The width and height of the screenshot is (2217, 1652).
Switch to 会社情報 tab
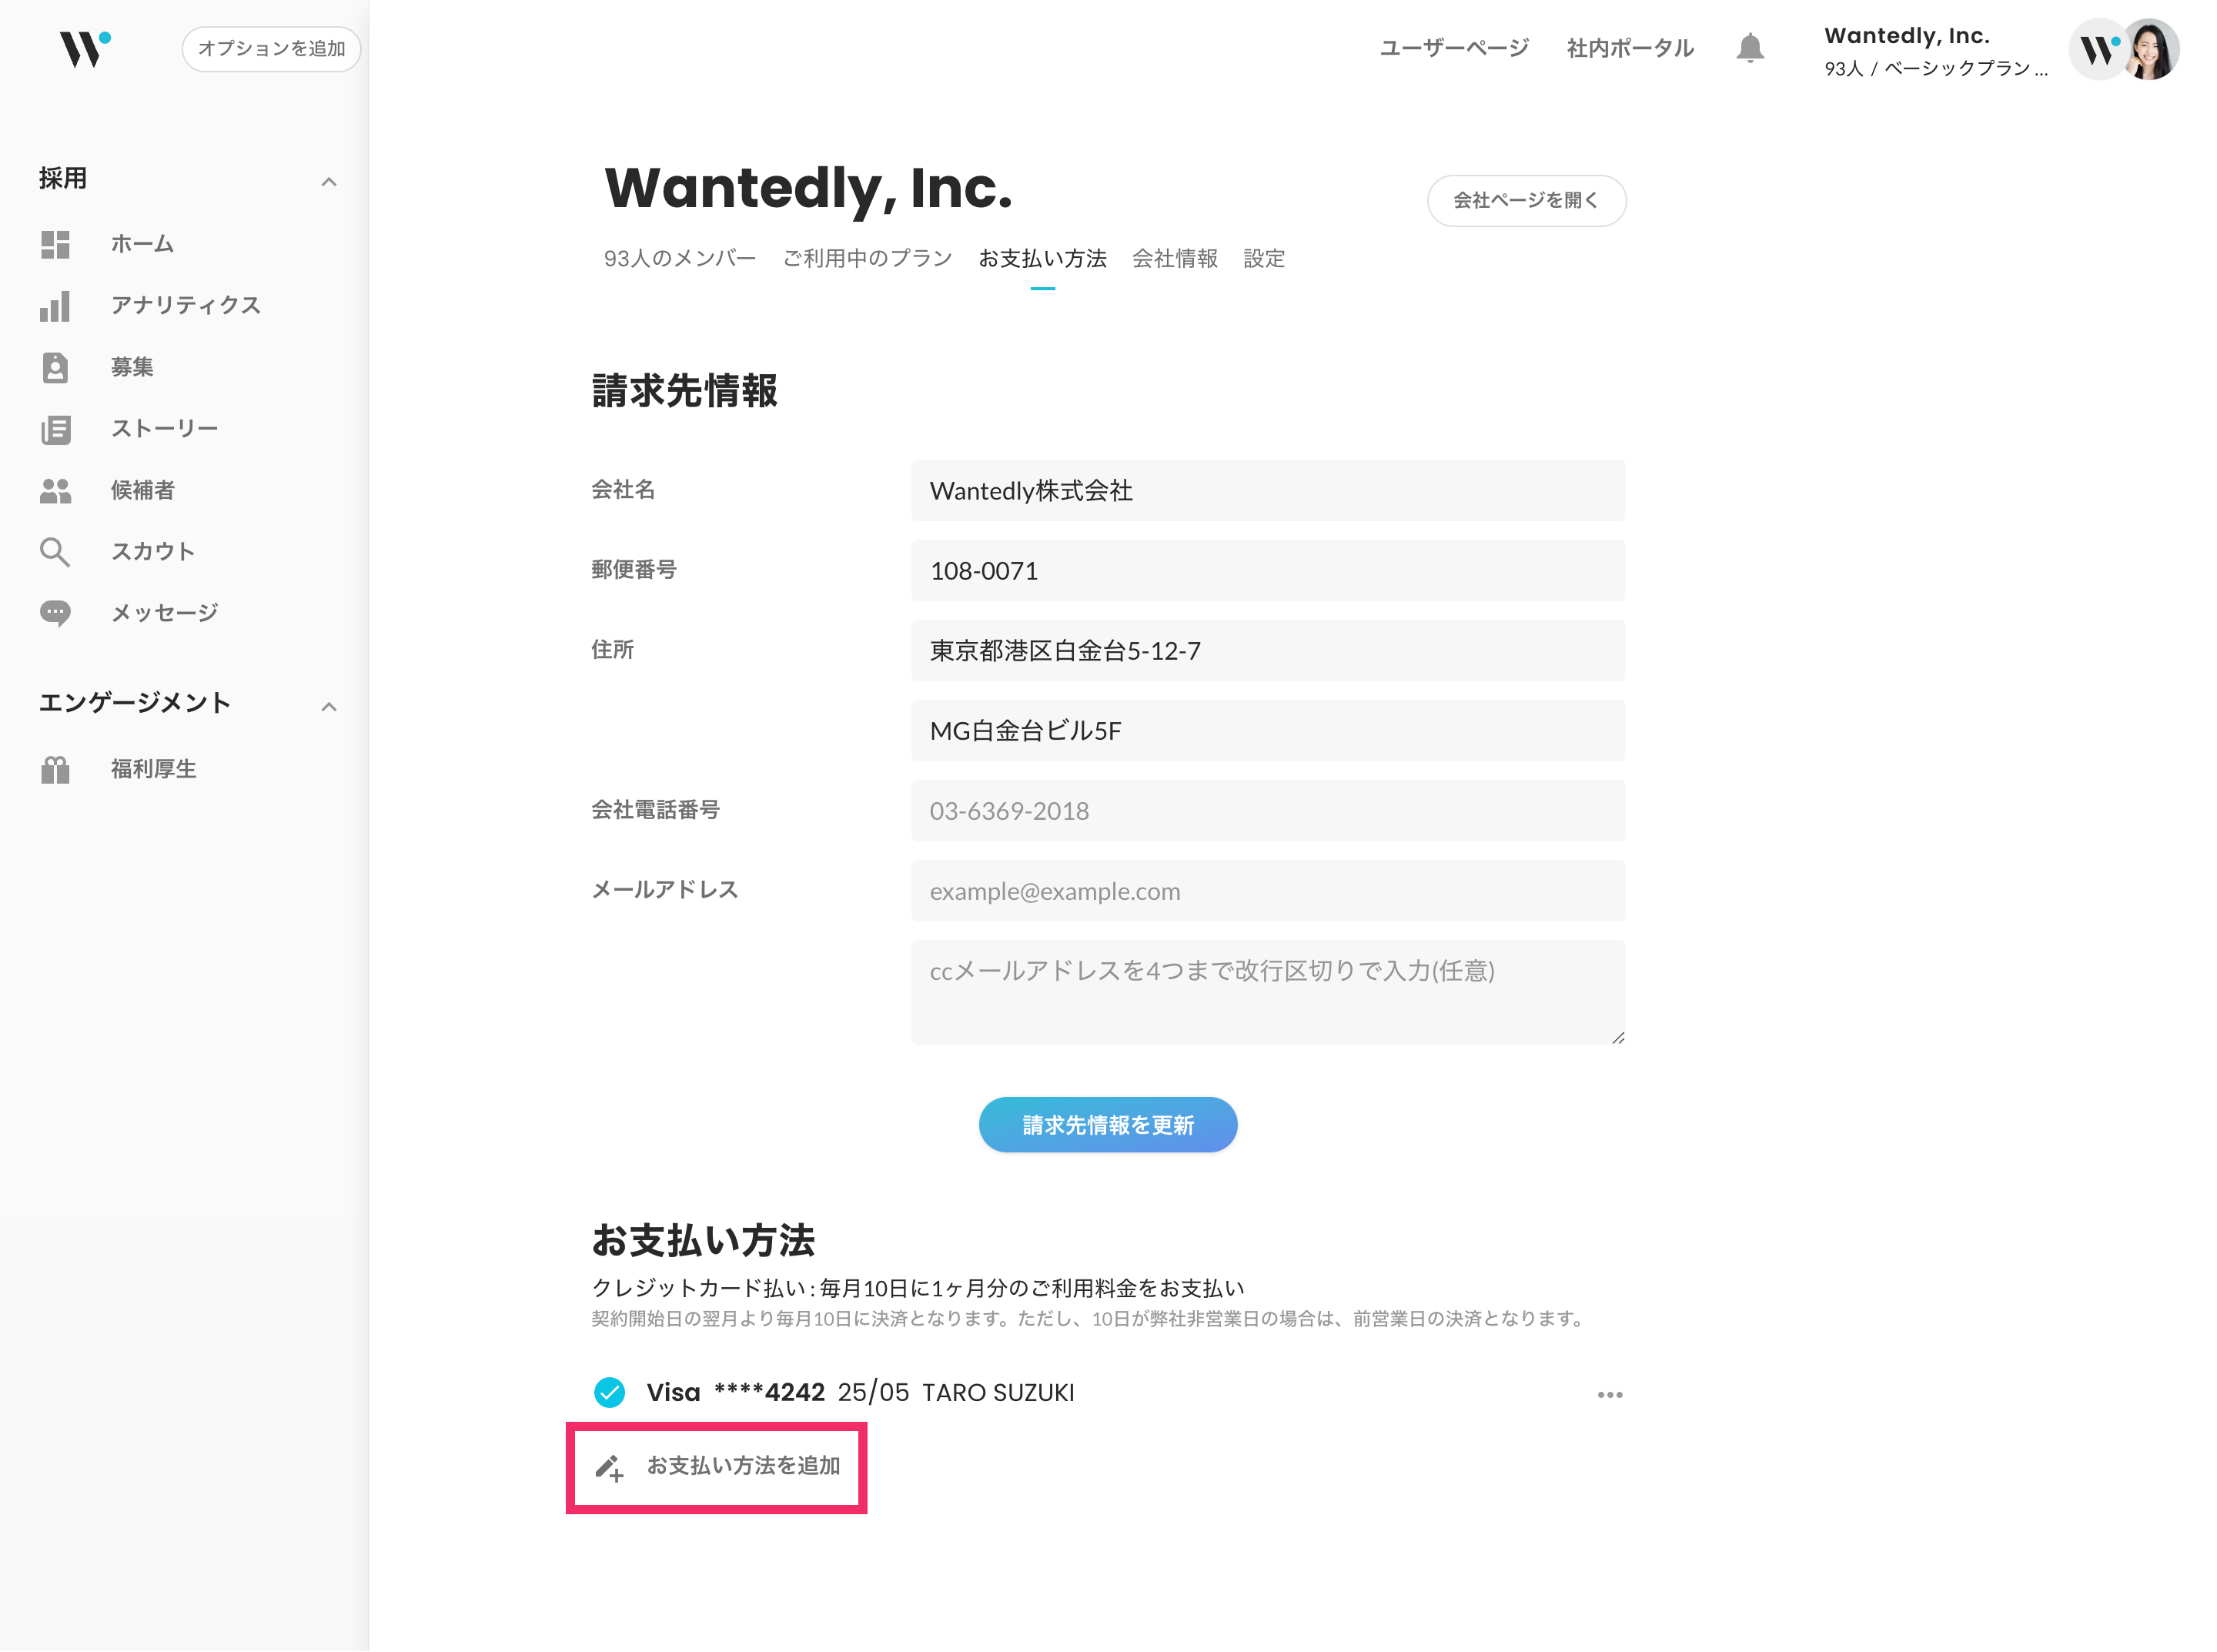(1174, 258)
